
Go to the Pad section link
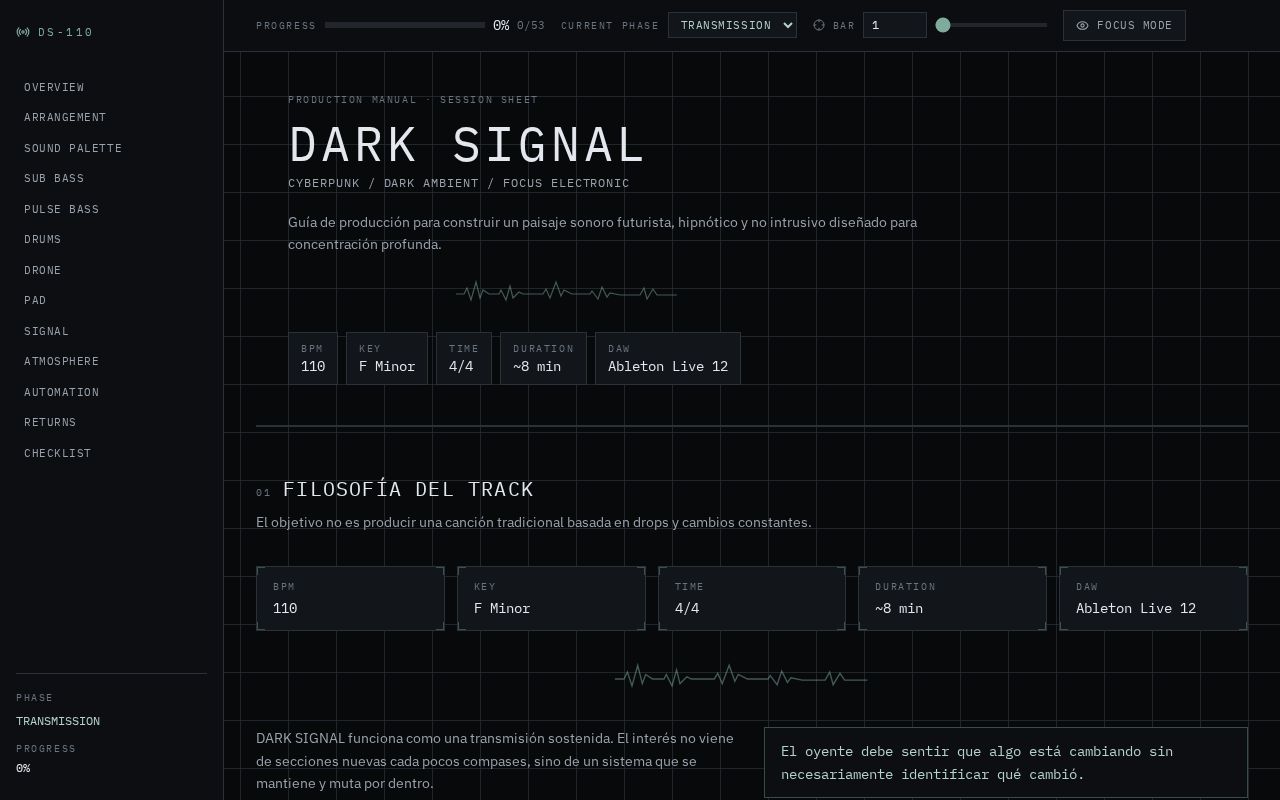pyautogui.click(x=35, y=300)
